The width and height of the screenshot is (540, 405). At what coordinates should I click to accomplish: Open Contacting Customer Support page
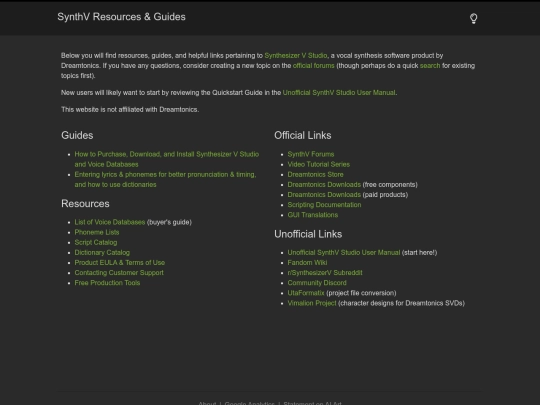119,273
